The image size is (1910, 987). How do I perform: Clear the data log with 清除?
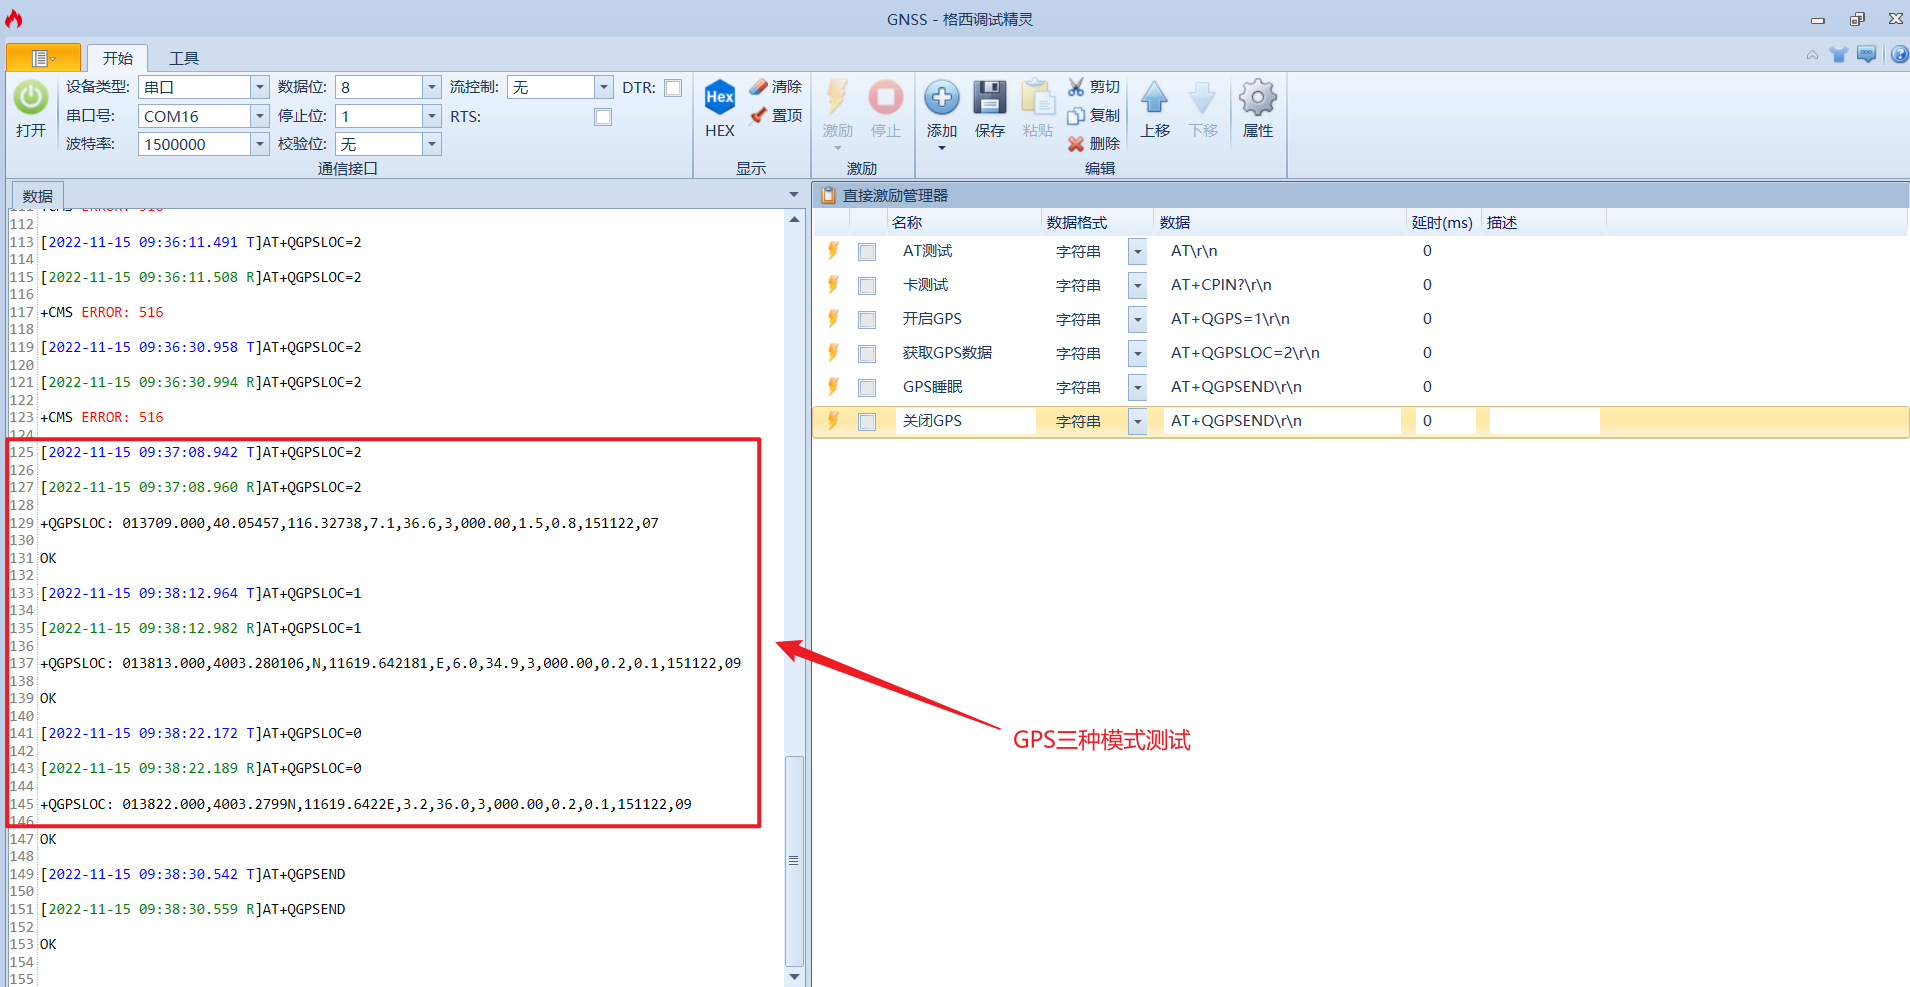coord(776,87)
